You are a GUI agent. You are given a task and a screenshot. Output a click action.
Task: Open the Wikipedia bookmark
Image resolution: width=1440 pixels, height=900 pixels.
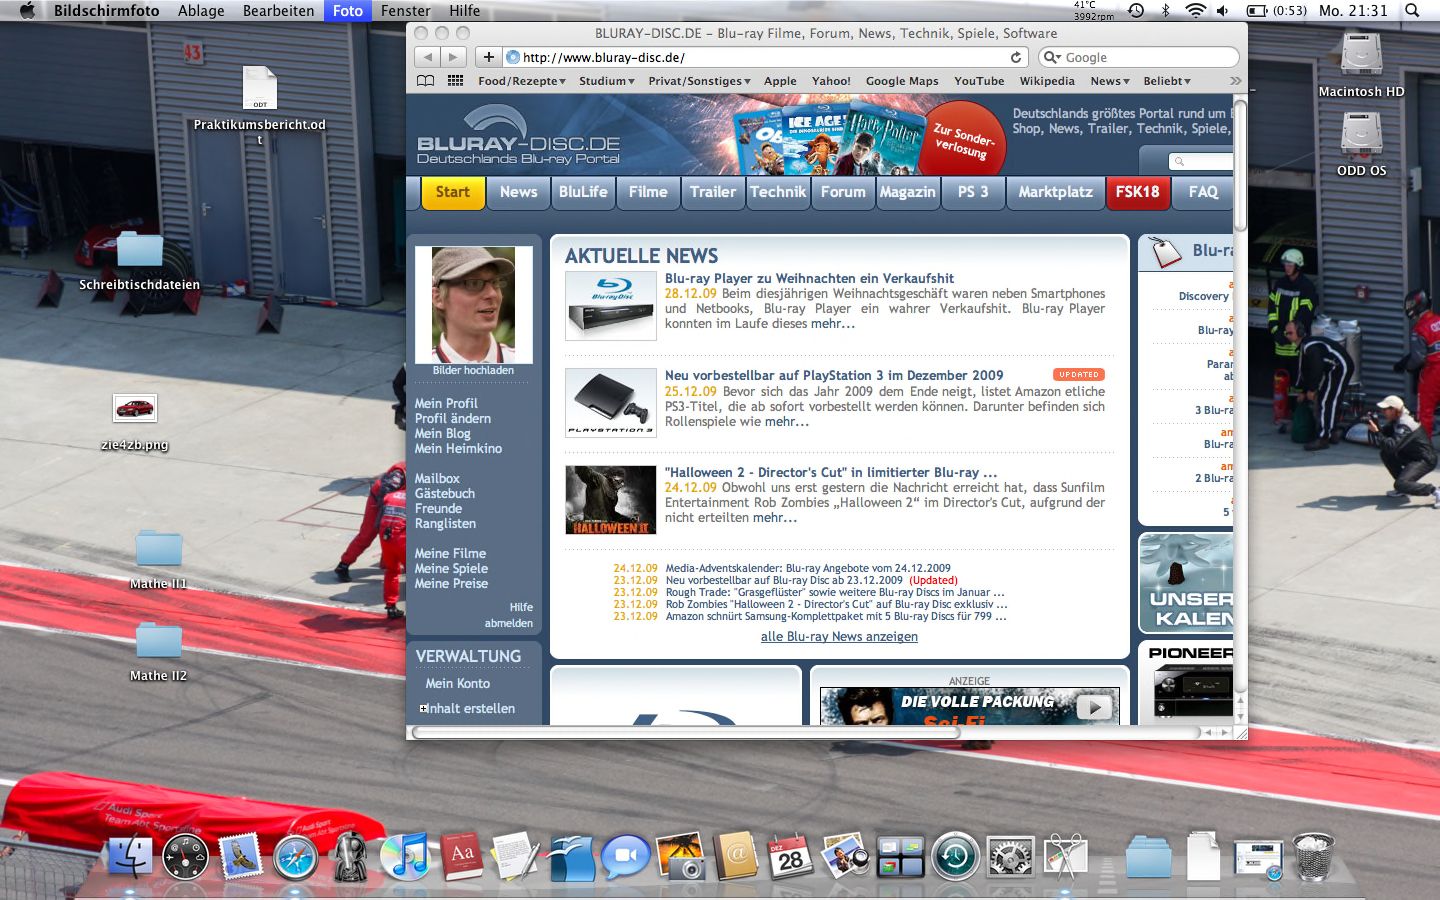[x=1047, y=81]
